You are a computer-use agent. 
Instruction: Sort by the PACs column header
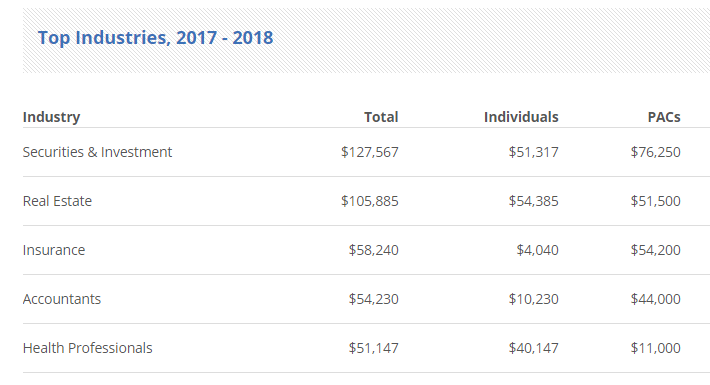[664, 117]
